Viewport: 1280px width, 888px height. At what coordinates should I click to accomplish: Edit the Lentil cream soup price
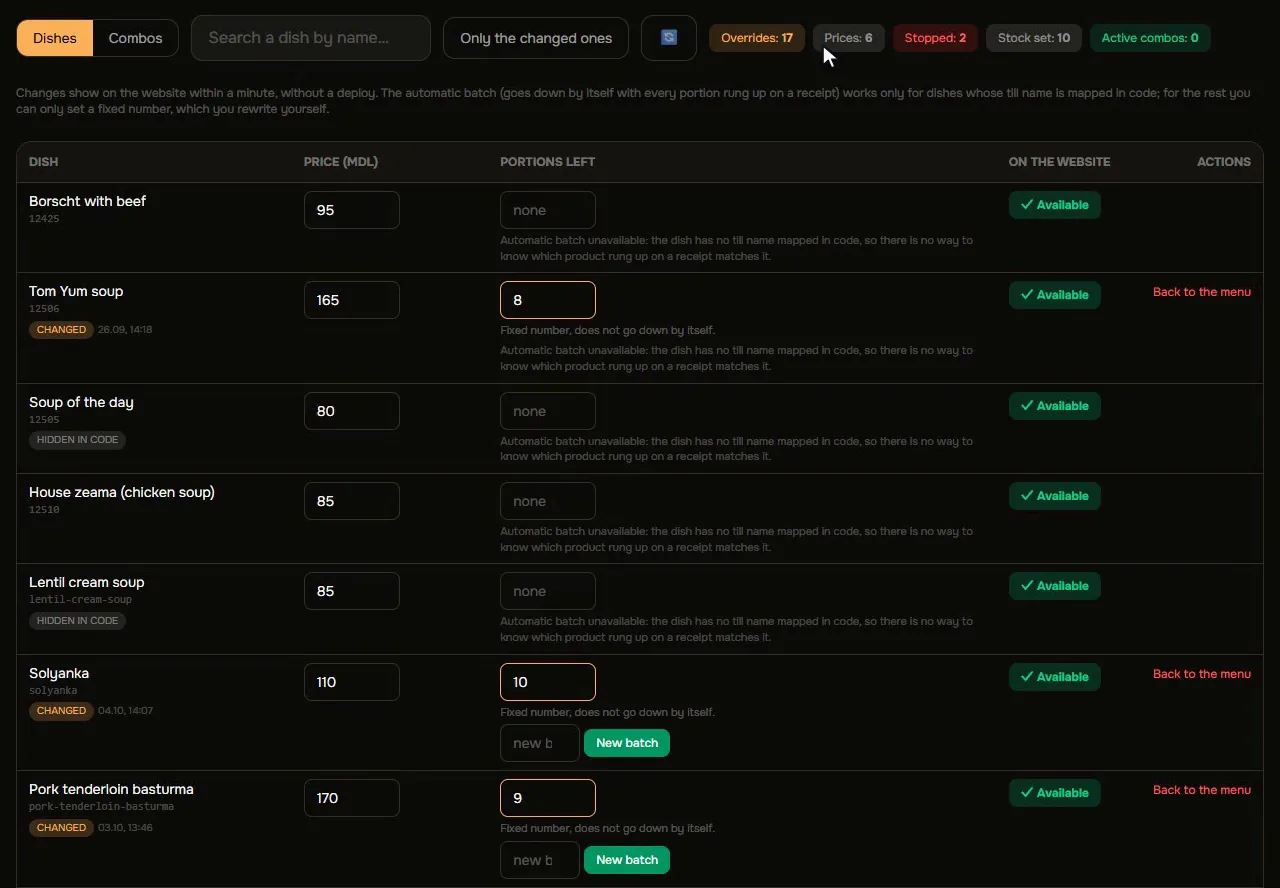(352, 591)
